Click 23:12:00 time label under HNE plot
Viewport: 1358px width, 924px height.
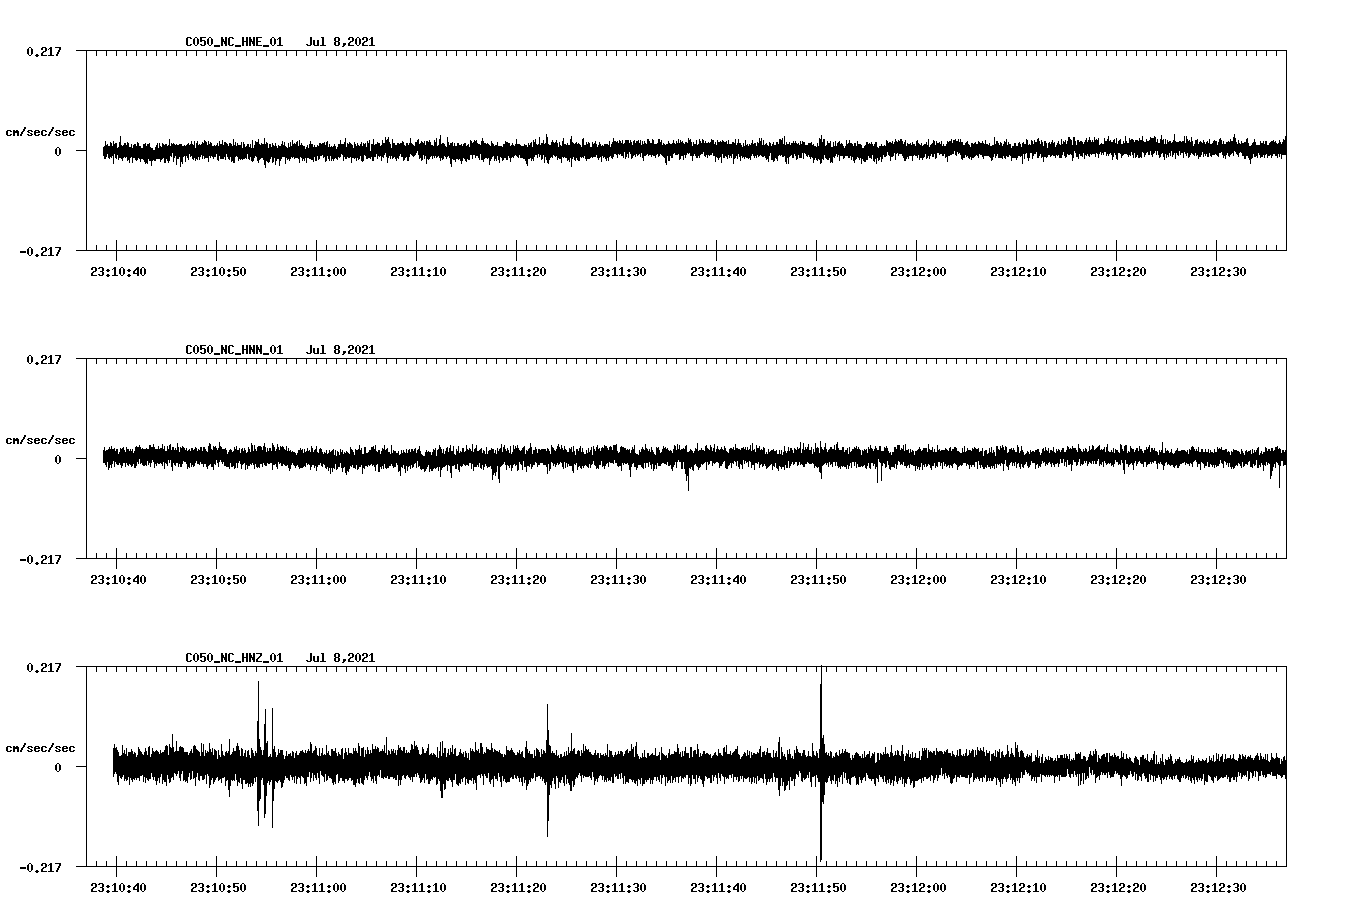point(918,271)
